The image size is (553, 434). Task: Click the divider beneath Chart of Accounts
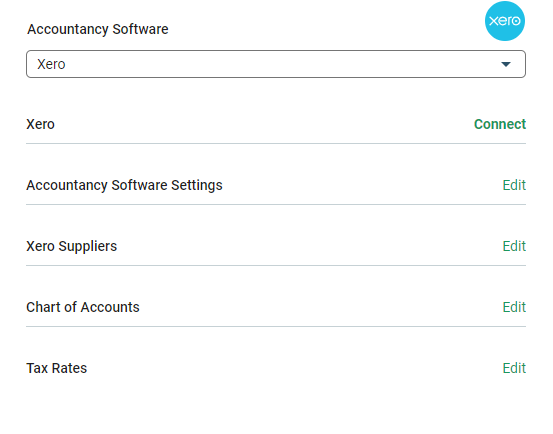(276, 326)
